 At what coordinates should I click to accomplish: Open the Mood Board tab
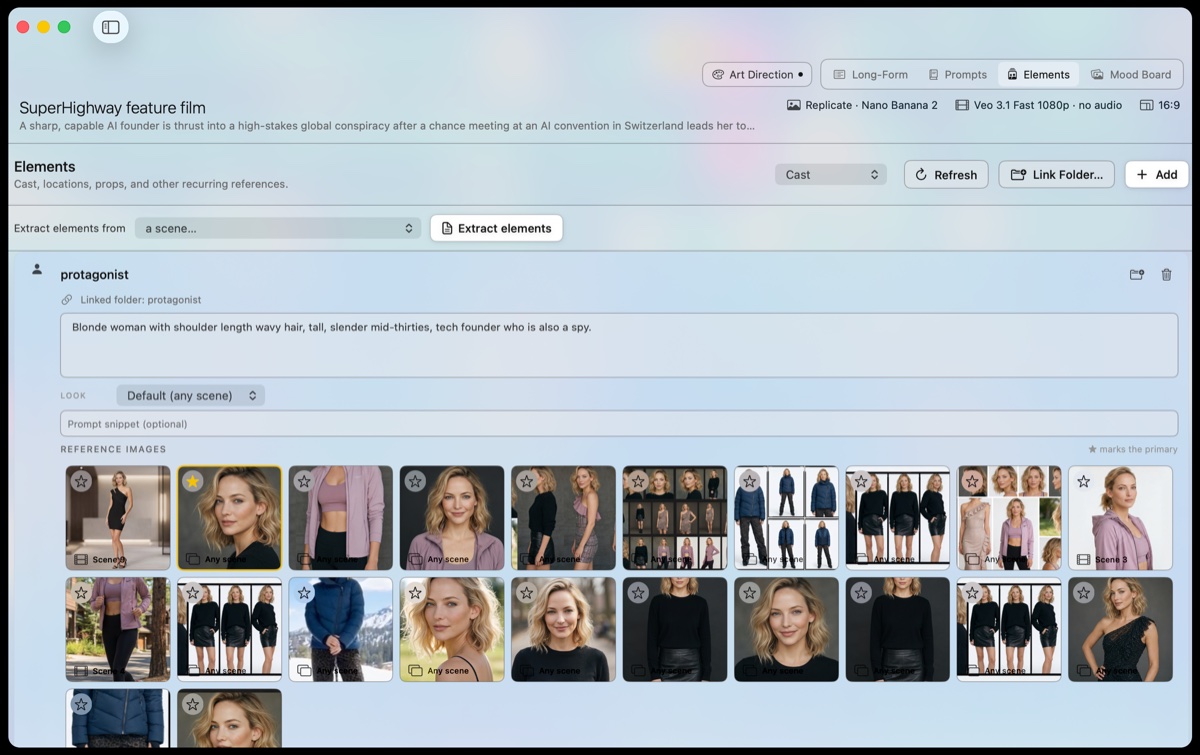[1131, 74]
